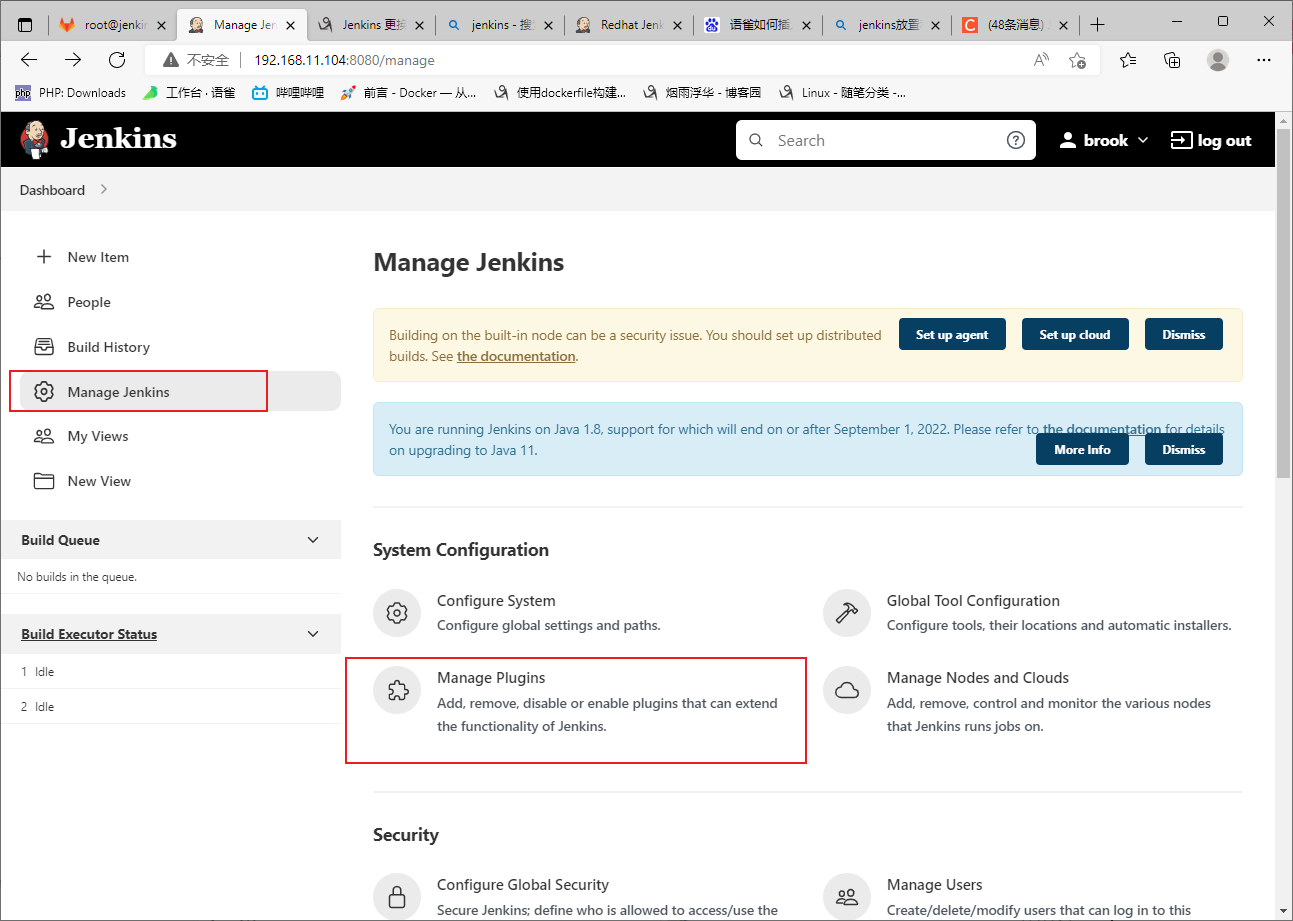Switch to the 语雀如何插入 tab
The width and height of the screenshot is (1293, 921).
757,24
